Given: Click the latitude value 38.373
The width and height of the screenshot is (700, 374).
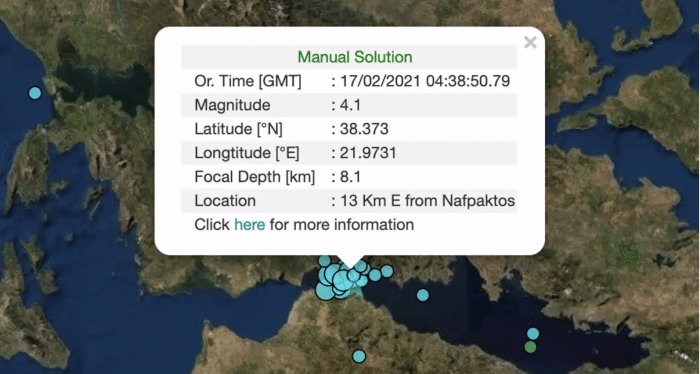Looking at the screenshot, I should 364,129.
